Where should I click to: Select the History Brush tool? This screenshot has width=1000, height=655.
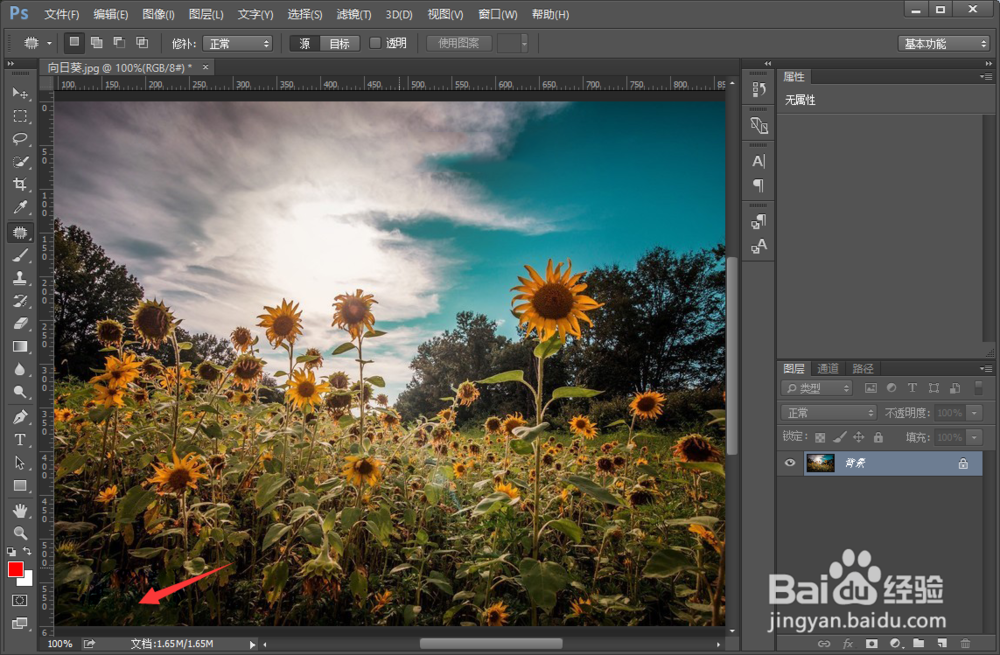[x=20, y=300]
